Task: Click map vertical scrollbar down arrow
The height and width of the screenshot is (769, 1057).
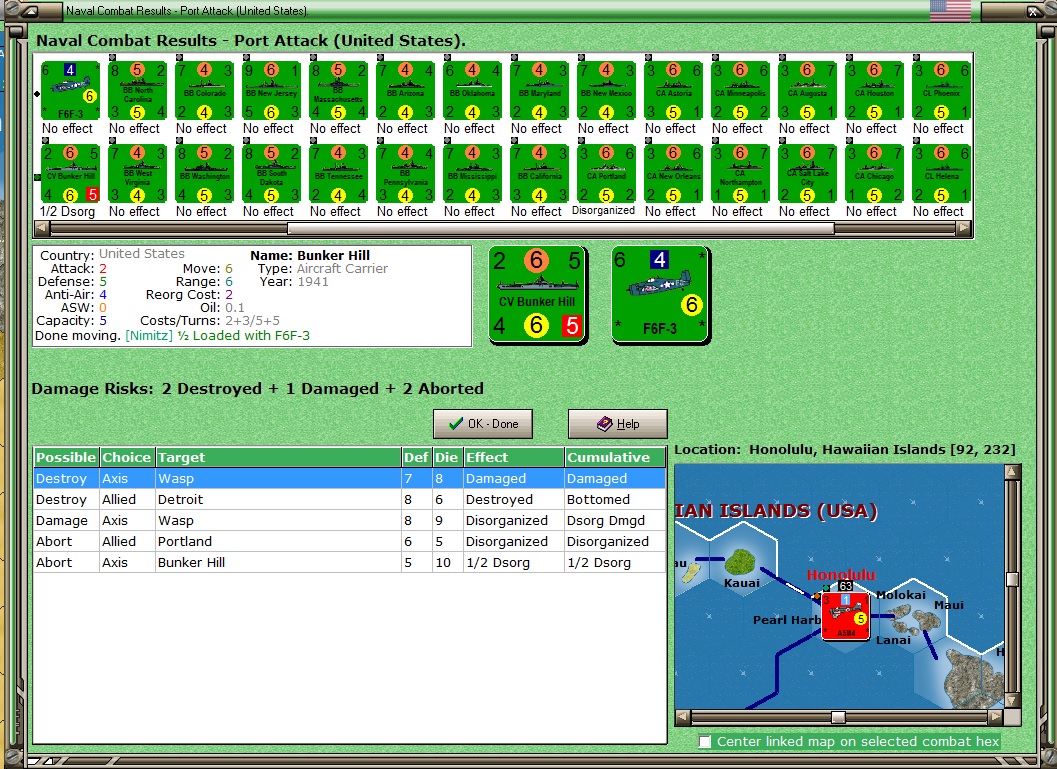Action: [x=1012, y=701]
